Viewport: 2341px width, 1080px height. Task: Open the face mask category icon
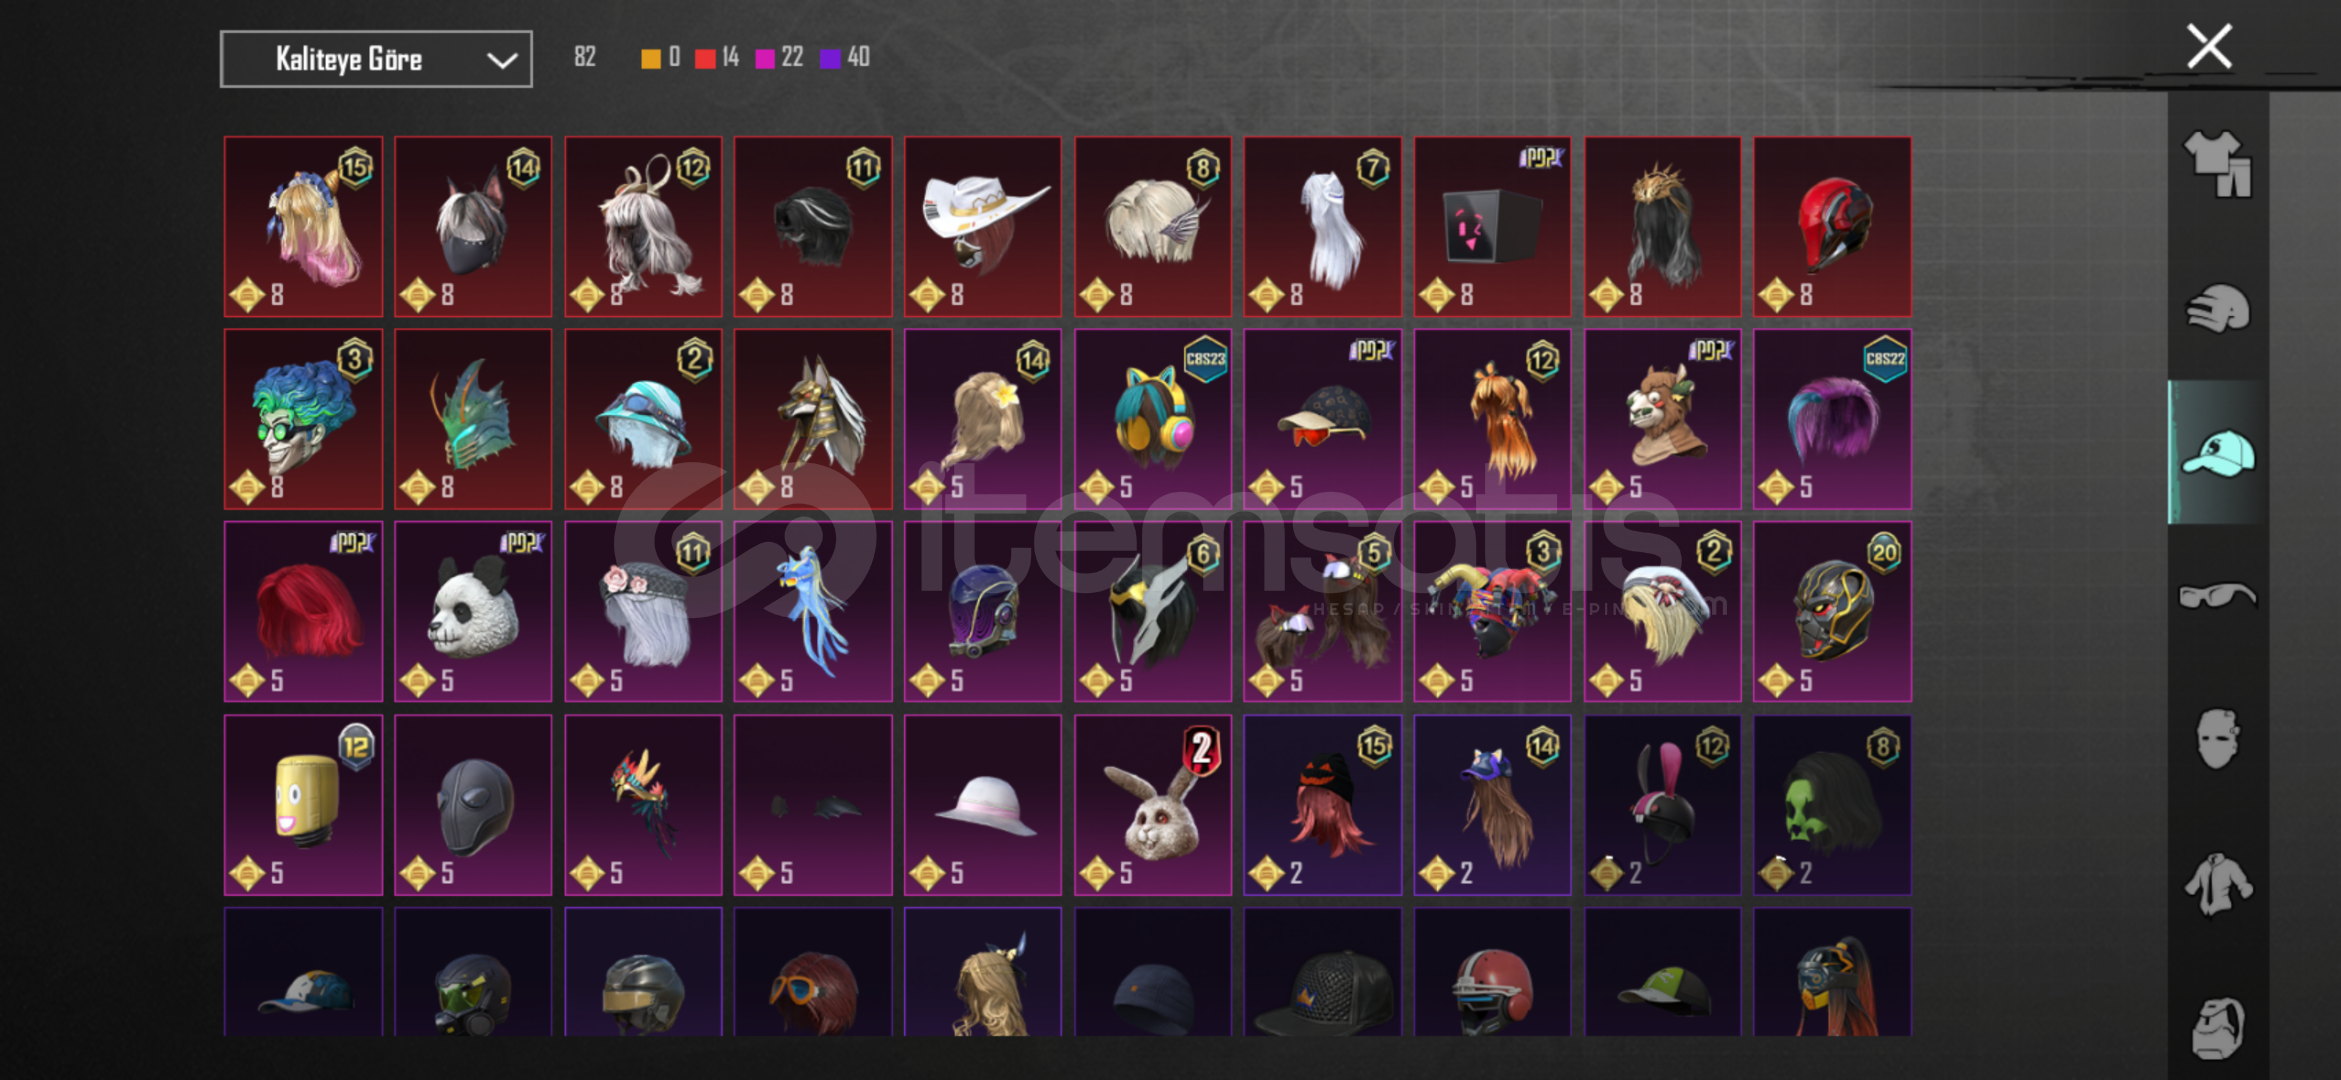click(2217, 739)
